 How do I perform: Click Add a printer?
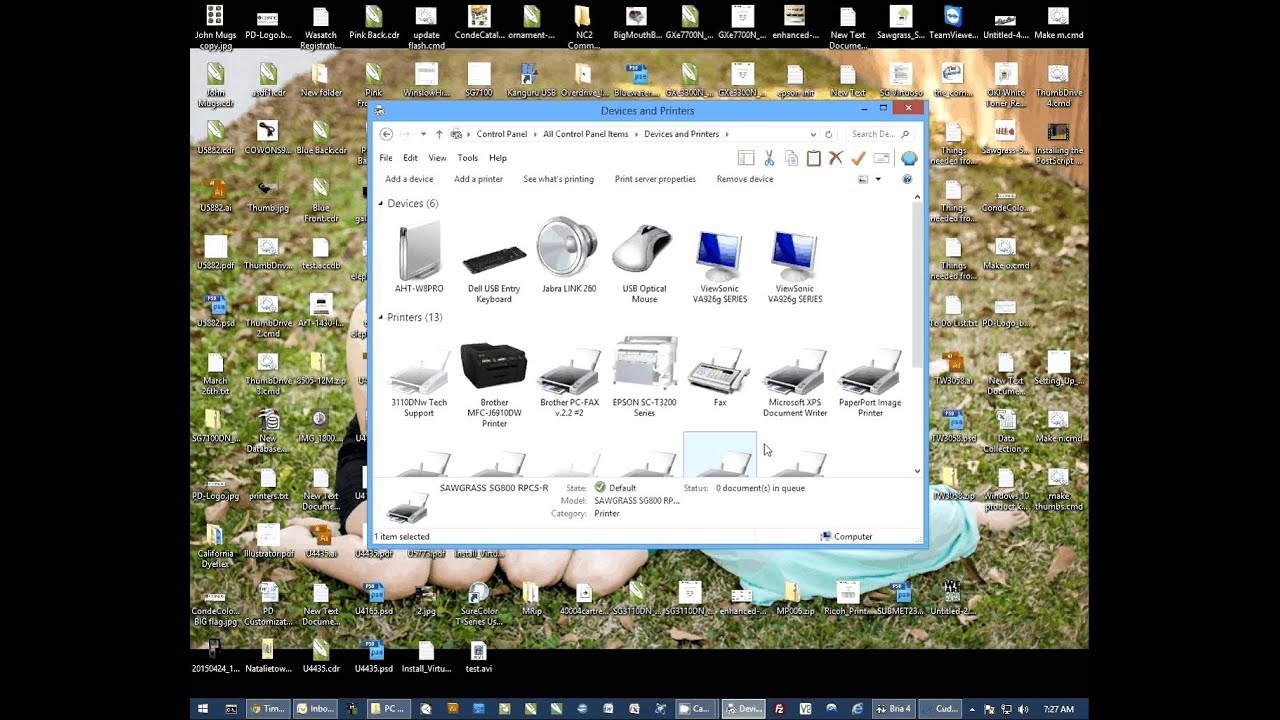tap(478, 179)
